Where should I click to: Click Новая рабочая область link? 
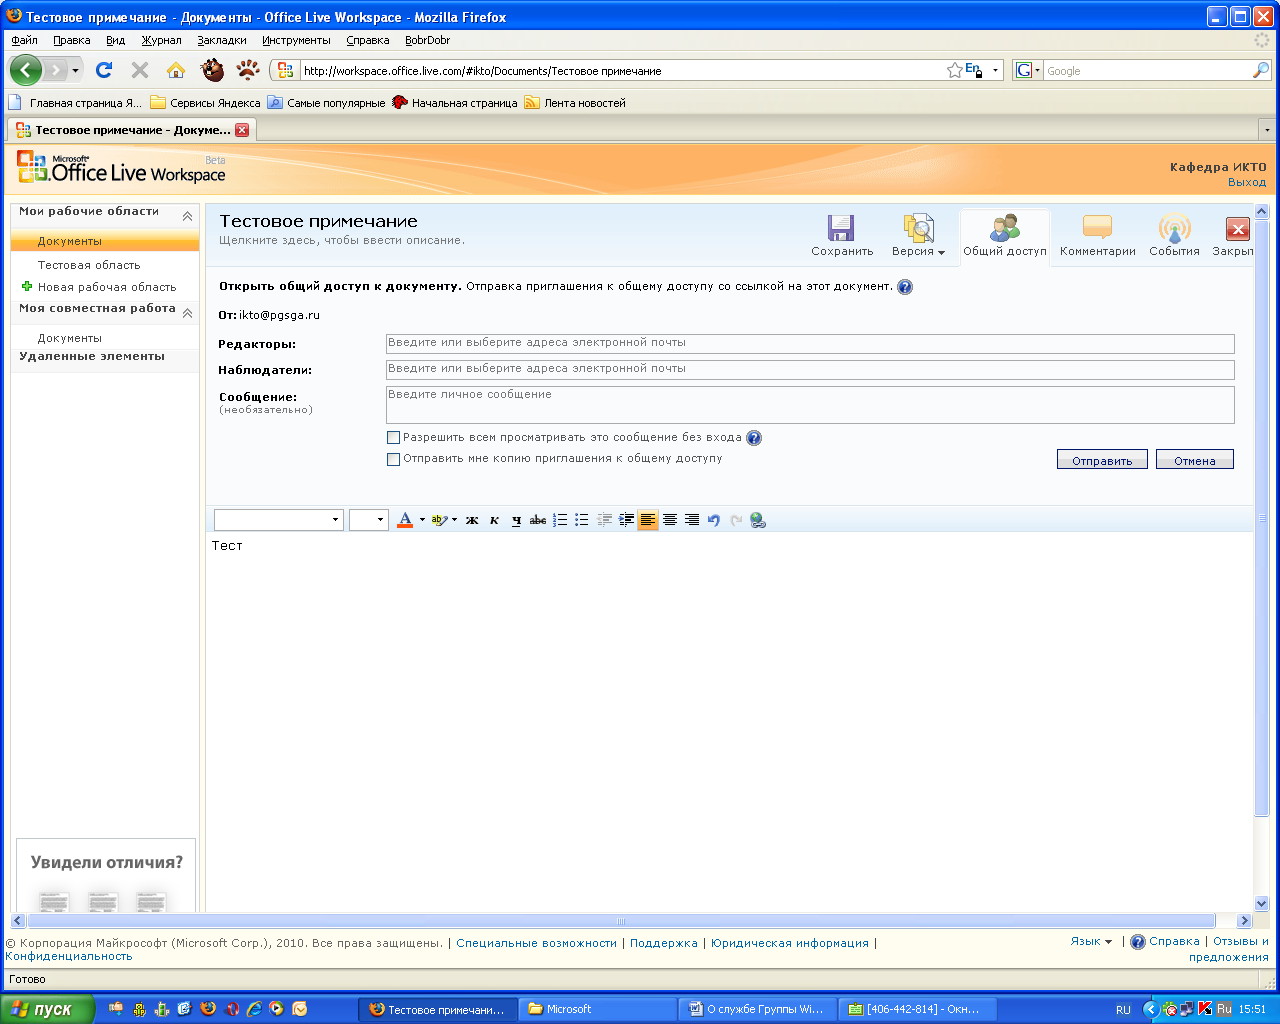click(107, 287)
